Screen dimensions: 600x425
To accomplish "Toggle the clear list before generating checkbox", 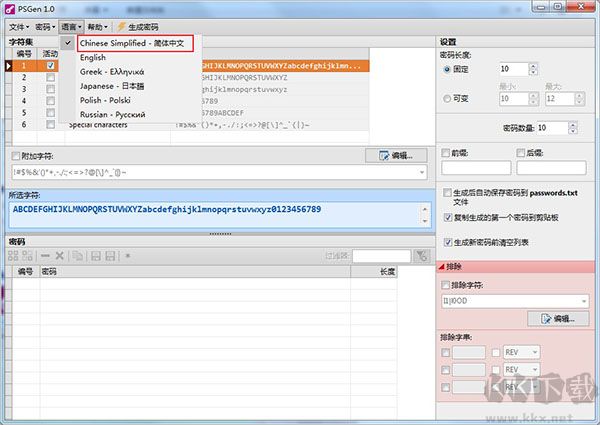I will [448, 242].
